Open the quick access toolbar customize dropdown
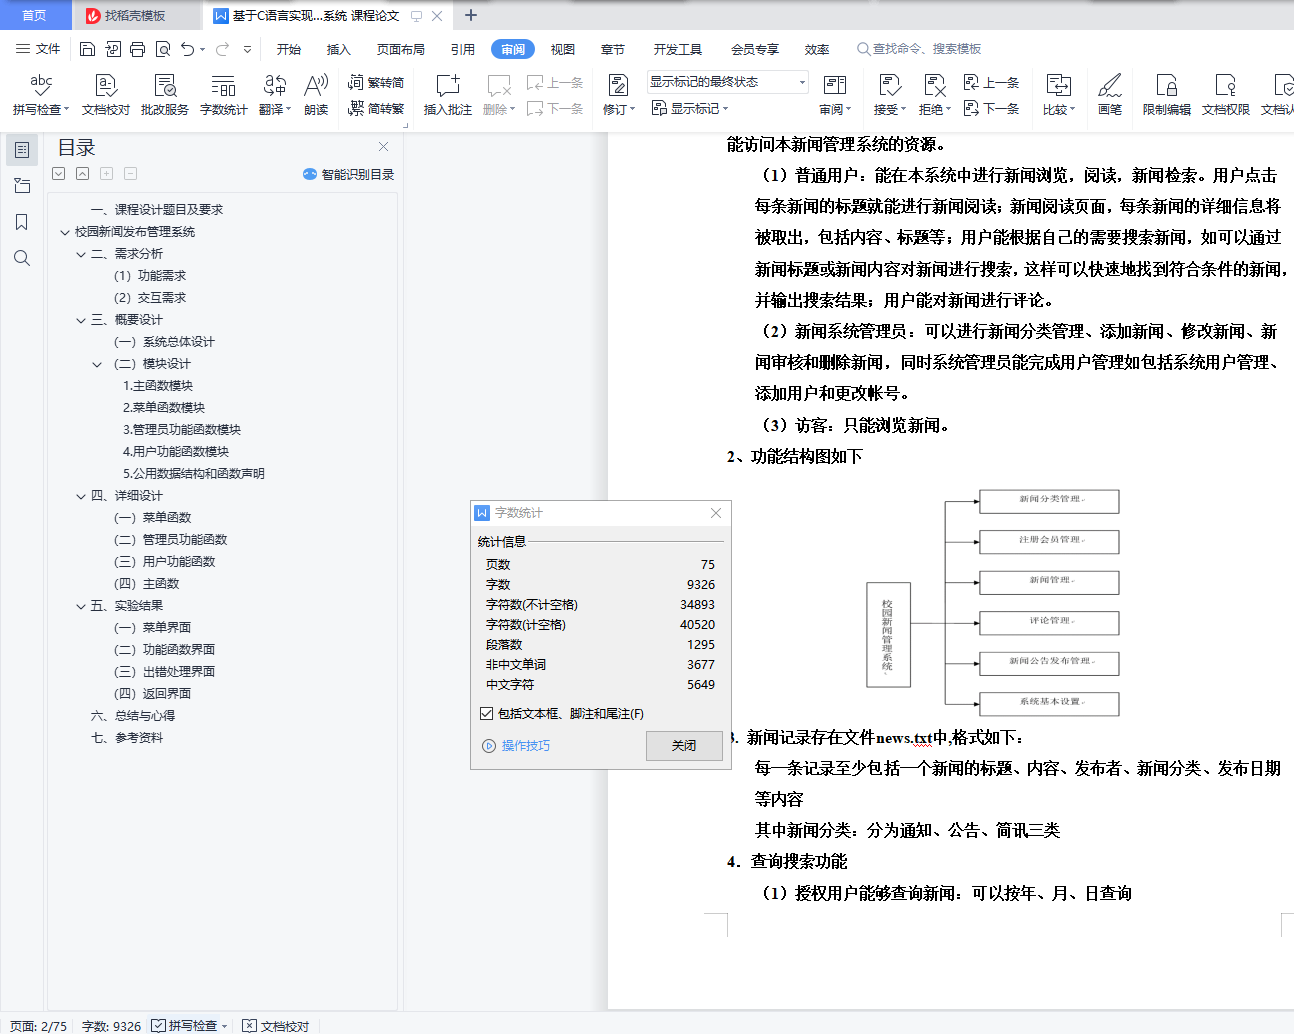This screenshot has height=1034, width=1294. [247, 49]
